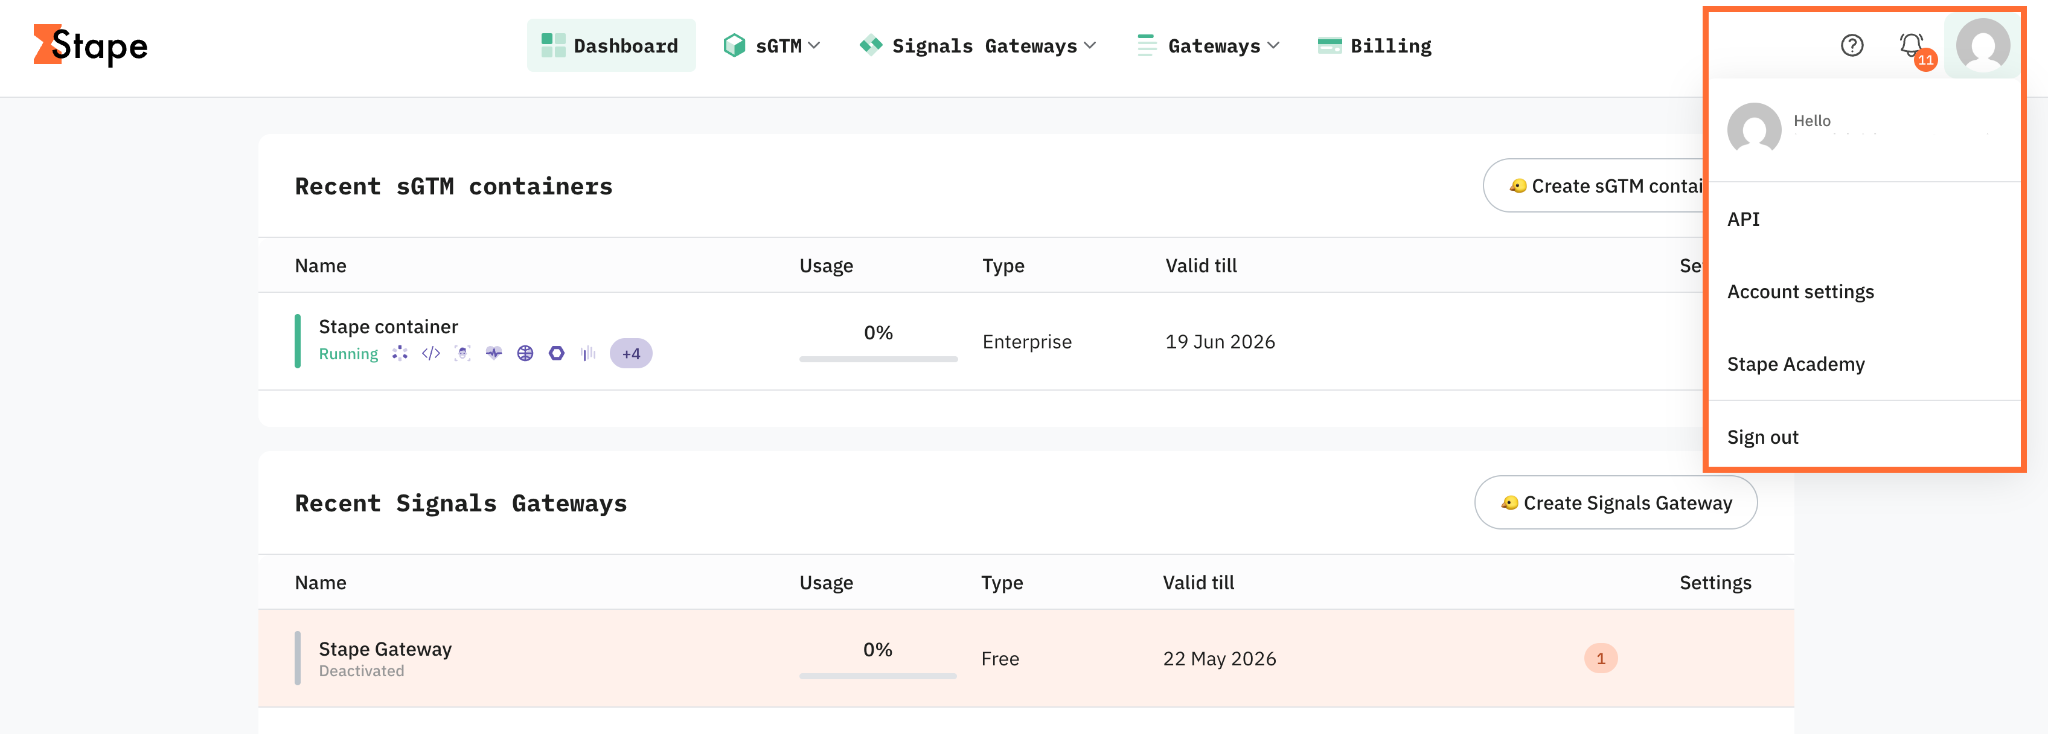Click the Create Signals Gateway button
The height and width of the screenshot is (734, 2048).
(x=1616, y=502)
